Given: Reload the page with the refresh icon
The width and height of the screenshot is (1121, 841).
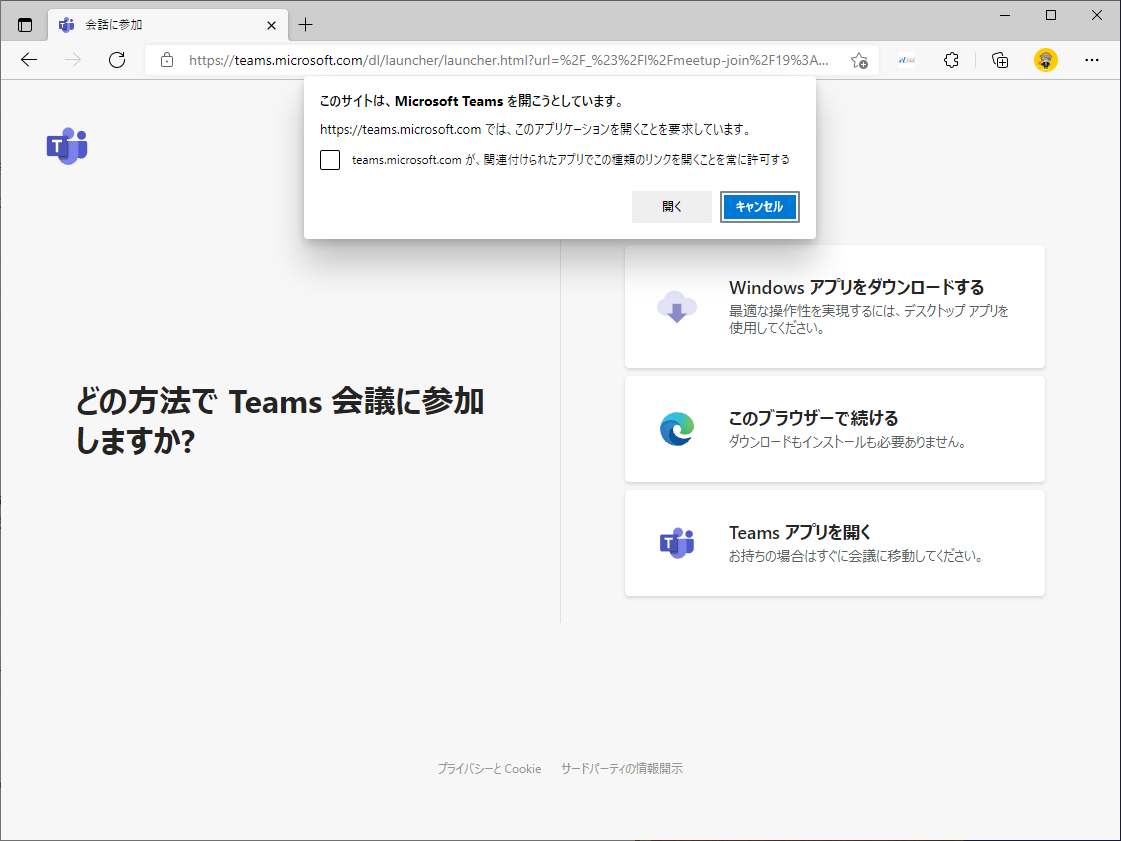Looking at the screenshot, I should tap(117, 60).
